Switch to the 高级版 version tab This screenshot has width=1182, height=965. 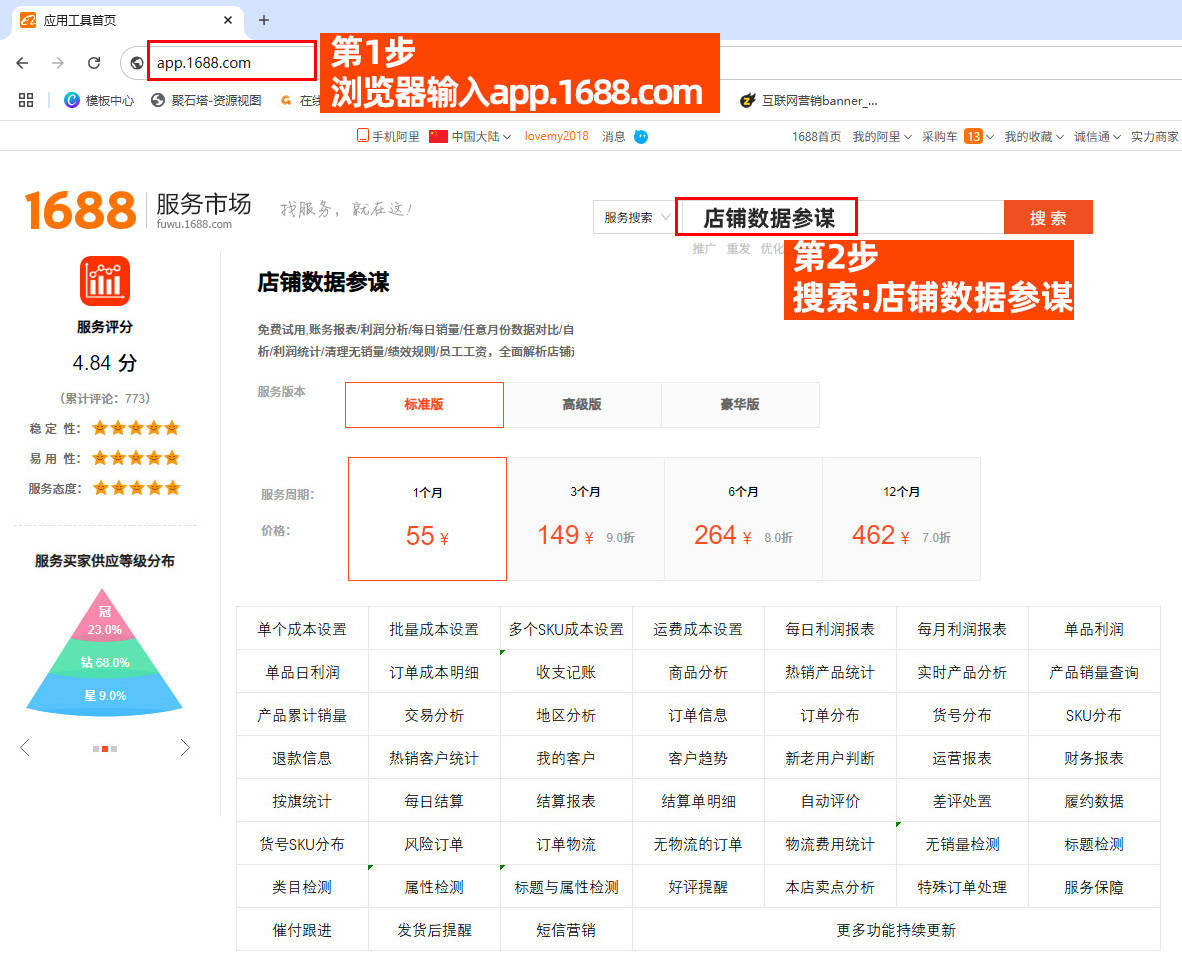582,405
